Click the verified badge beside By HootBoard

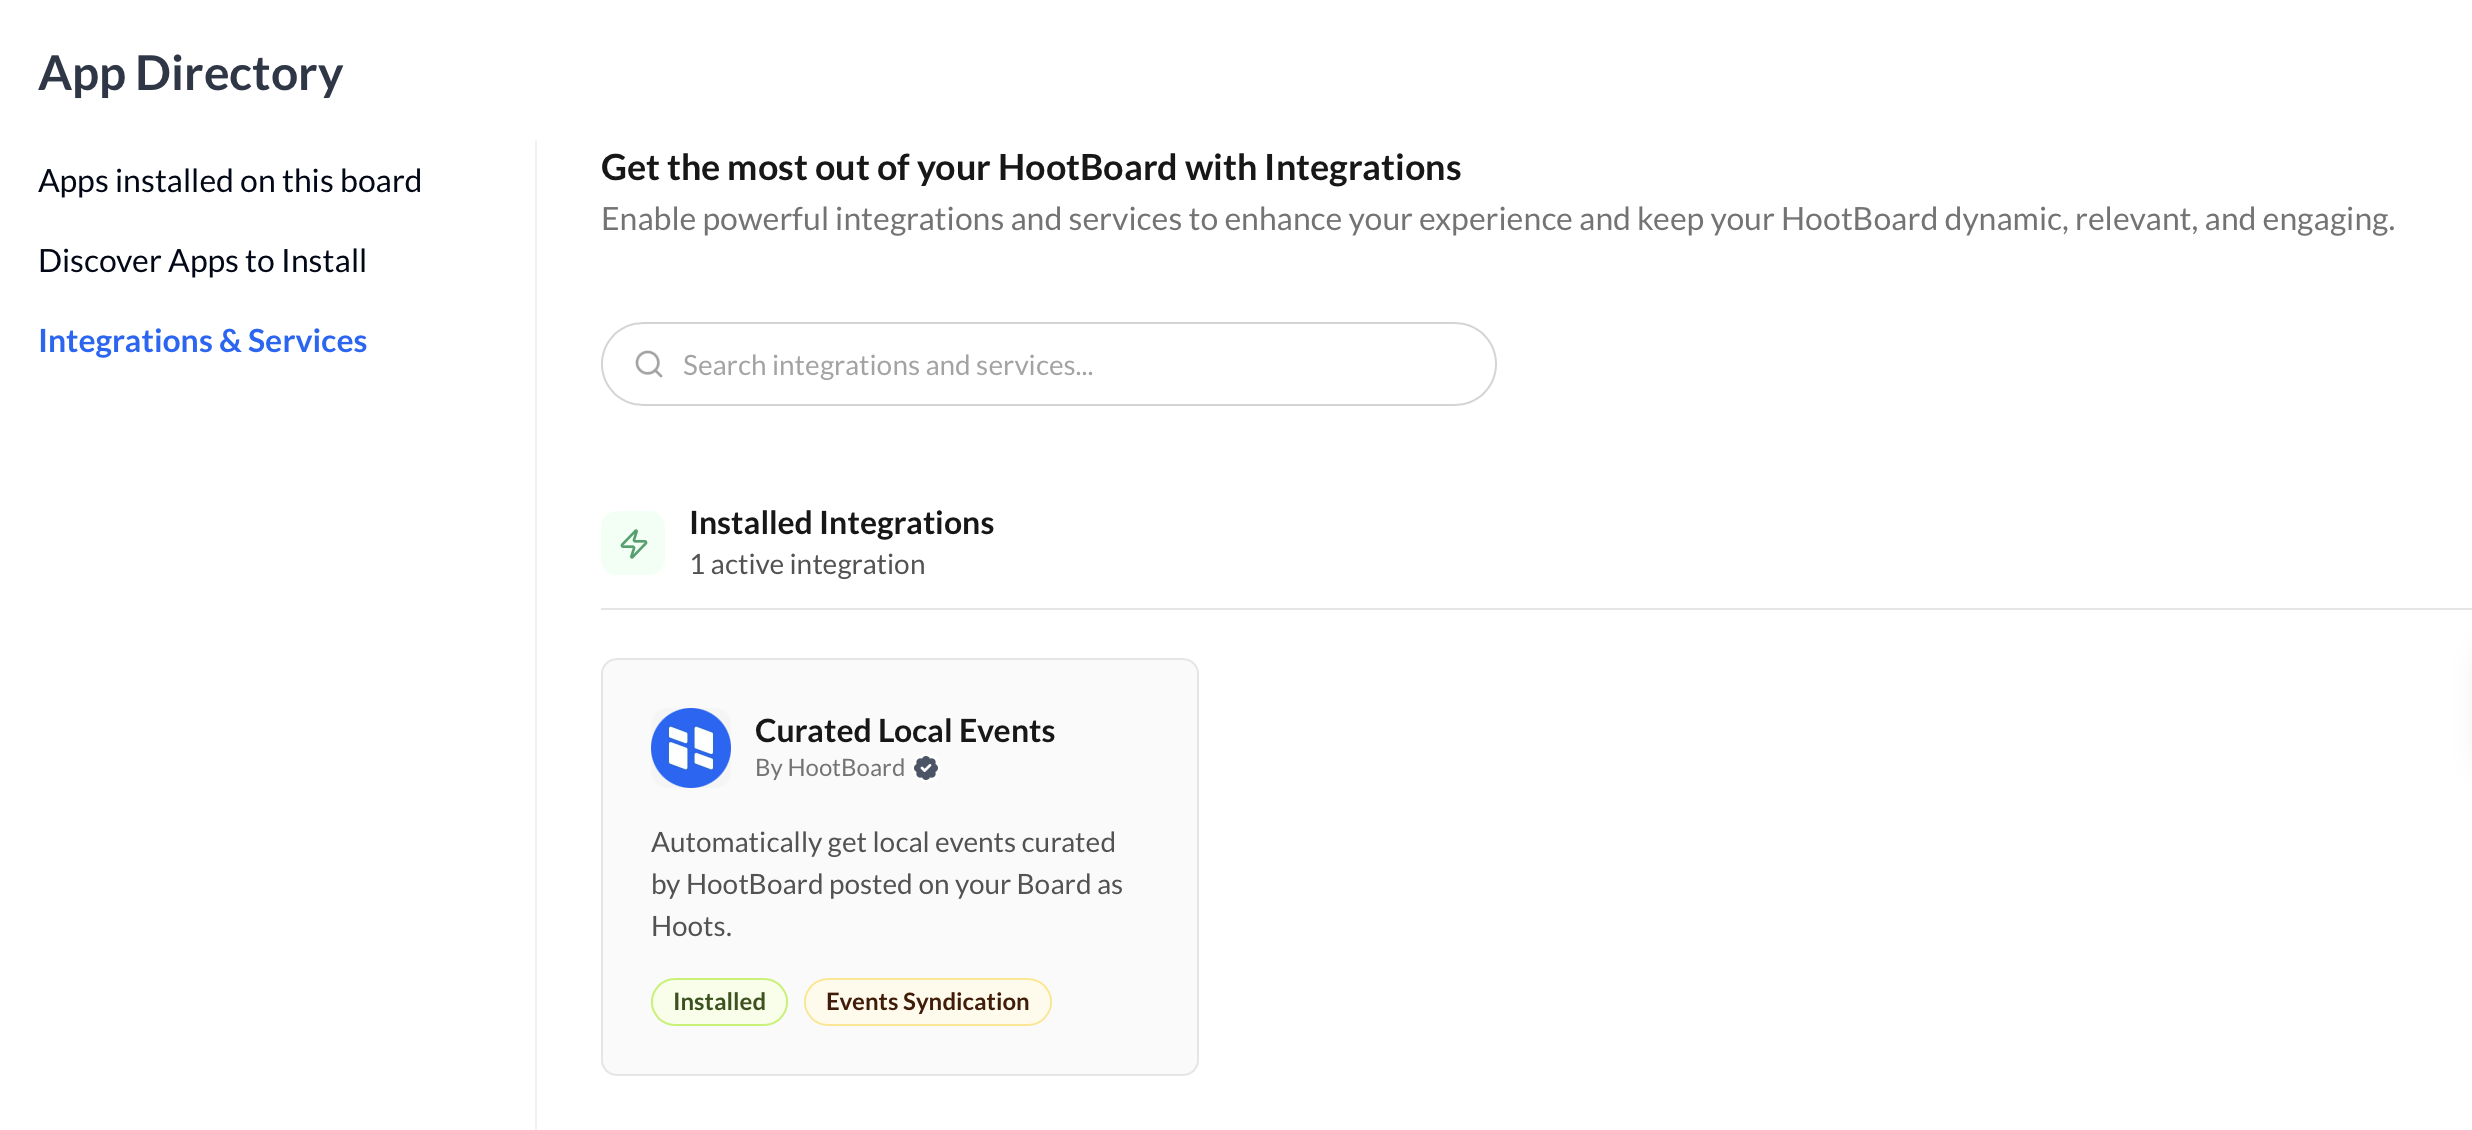[x=926, y=768]
